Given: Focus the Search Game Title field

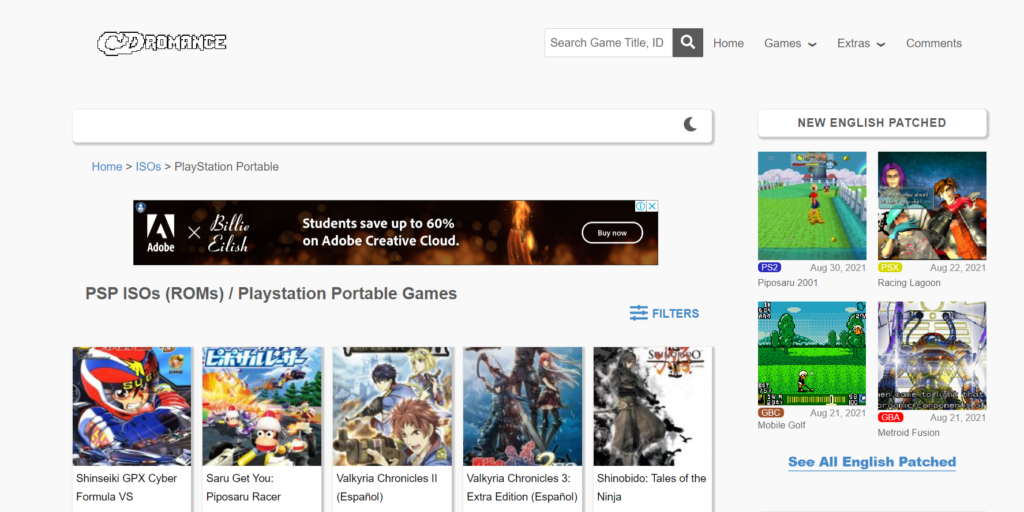Looking at the screenshot, I should (x=609, y=42).
